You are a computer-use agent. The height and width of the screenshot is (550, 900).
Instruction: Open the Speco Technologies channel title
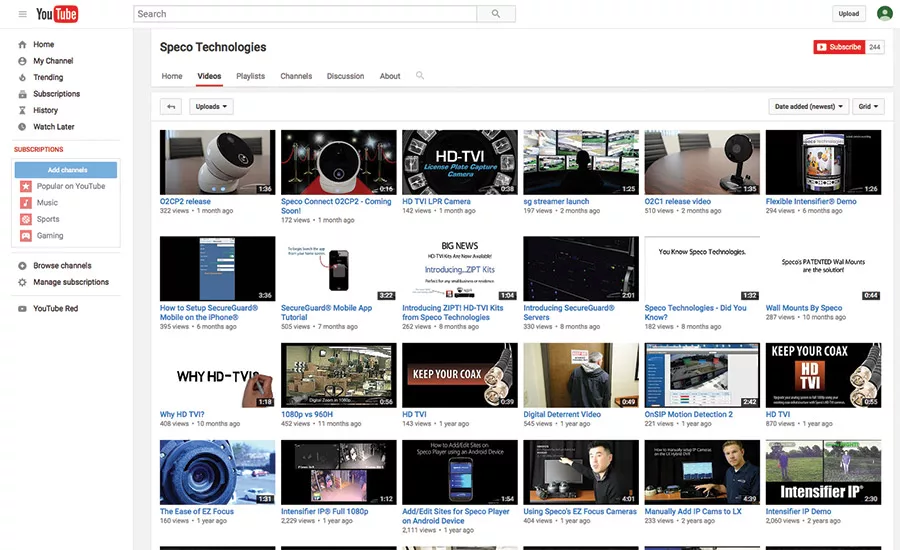click(213, 47)
